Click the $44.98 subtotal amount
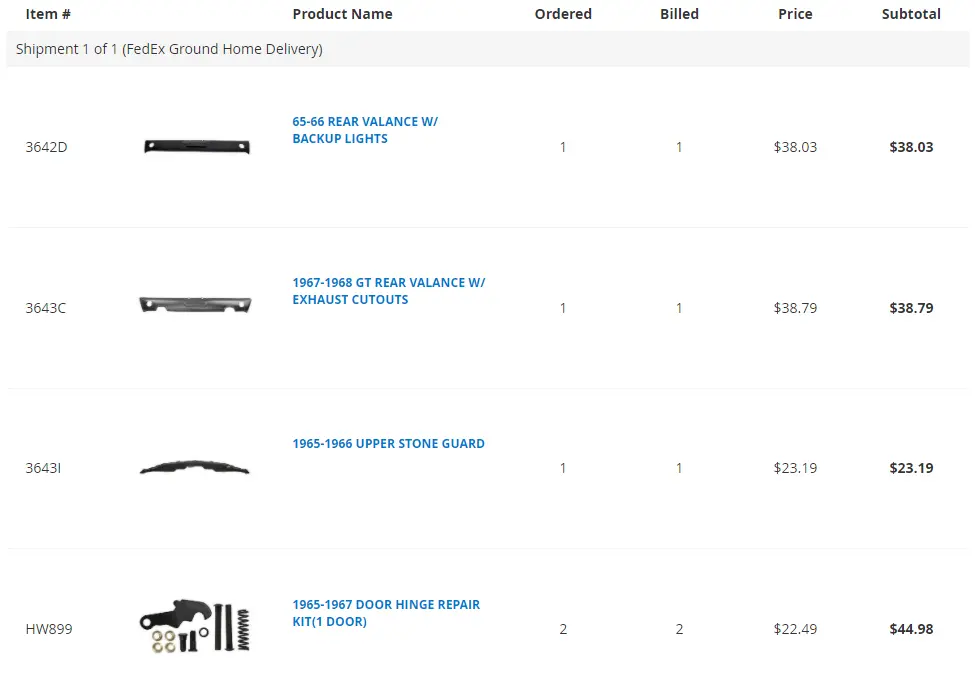975x679 pixels. point(912,629)
